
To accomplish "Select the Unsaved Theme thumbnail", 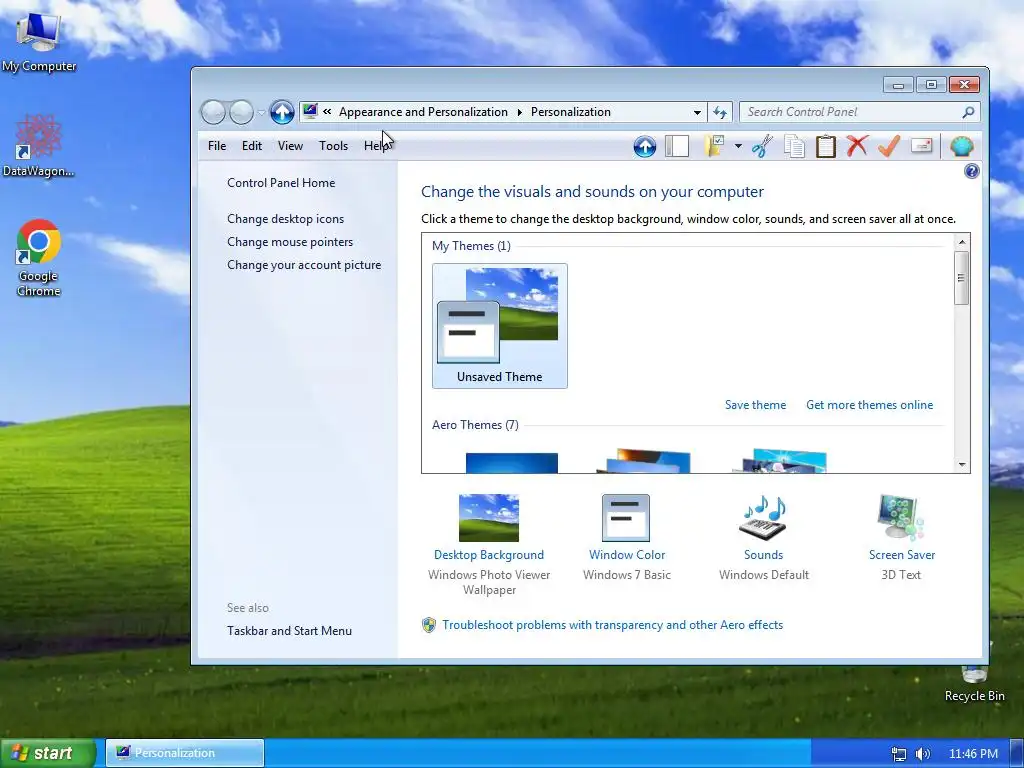I will pyautogui.click(x=500, y=326).
